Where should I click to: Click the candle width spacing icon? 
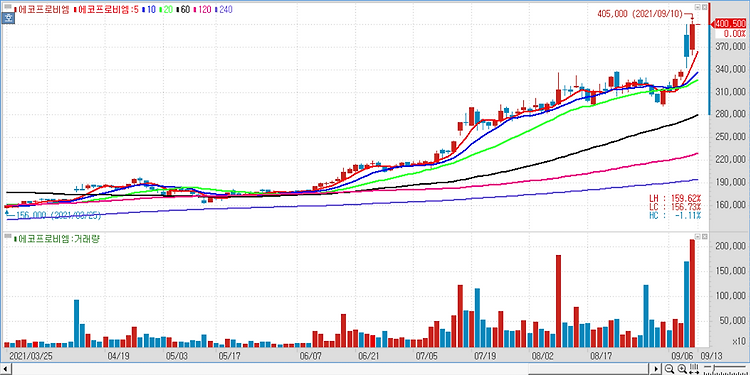point(694,369)
